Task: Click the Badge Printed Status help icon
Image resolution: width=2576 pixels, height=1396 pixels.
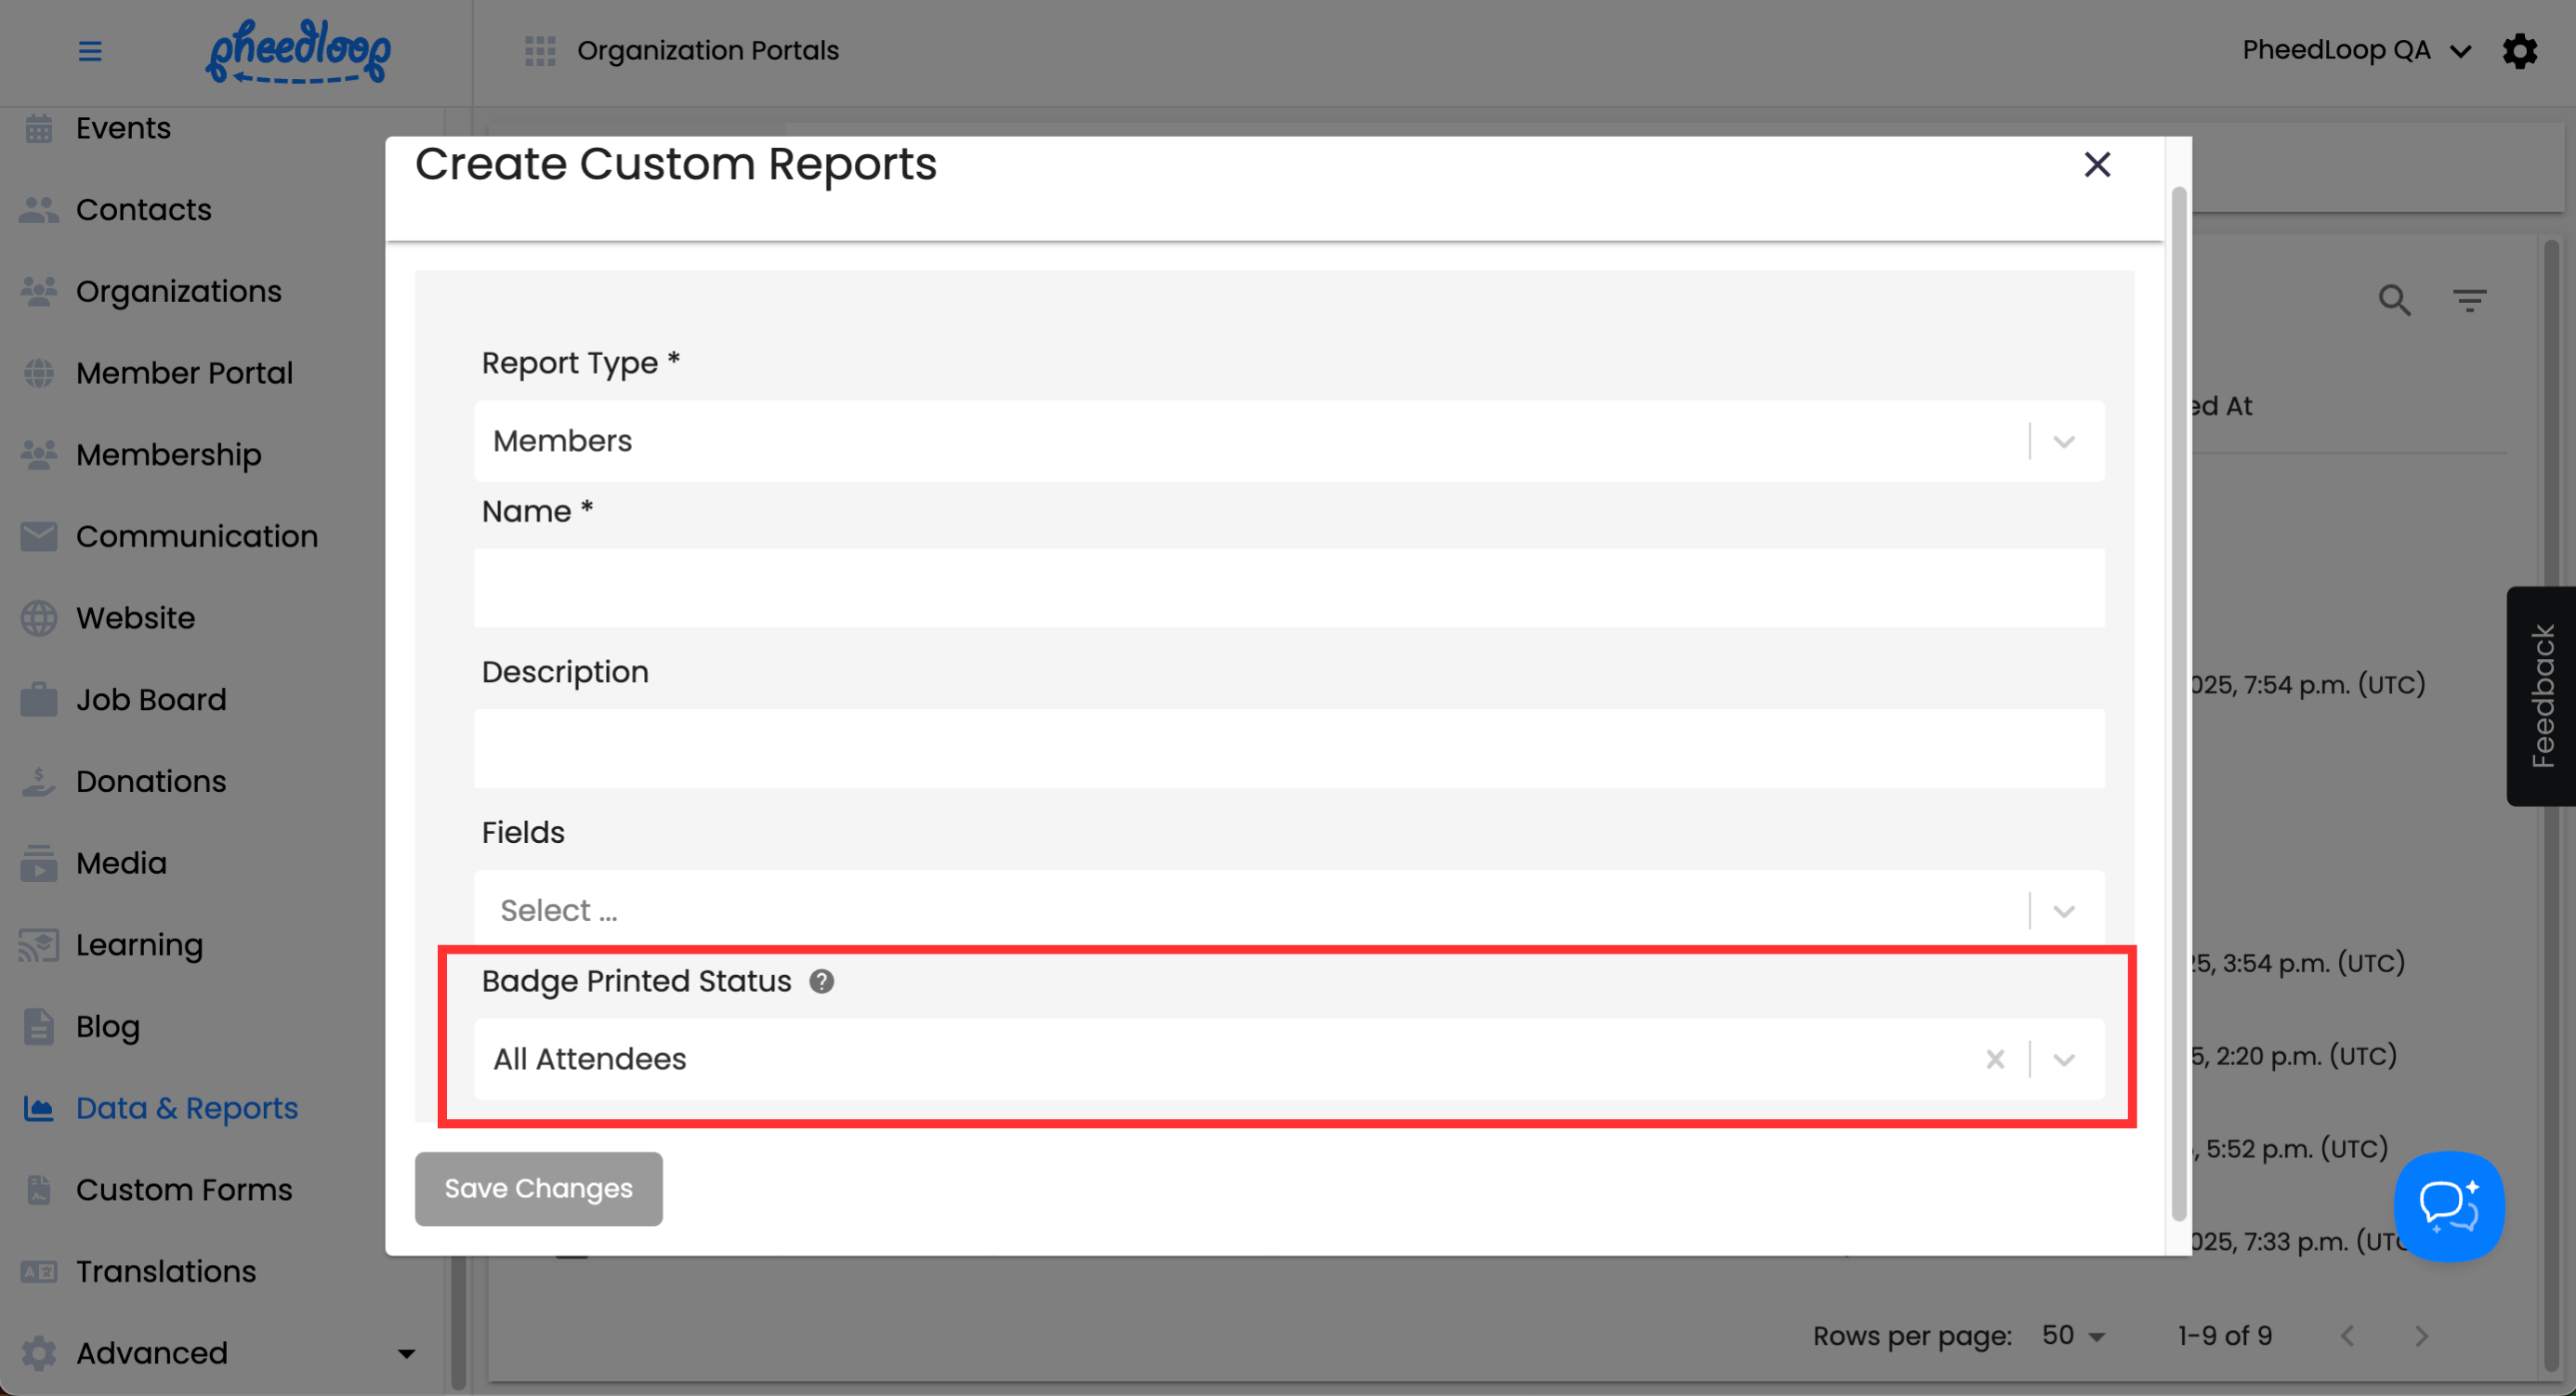Action: (821, 981)
